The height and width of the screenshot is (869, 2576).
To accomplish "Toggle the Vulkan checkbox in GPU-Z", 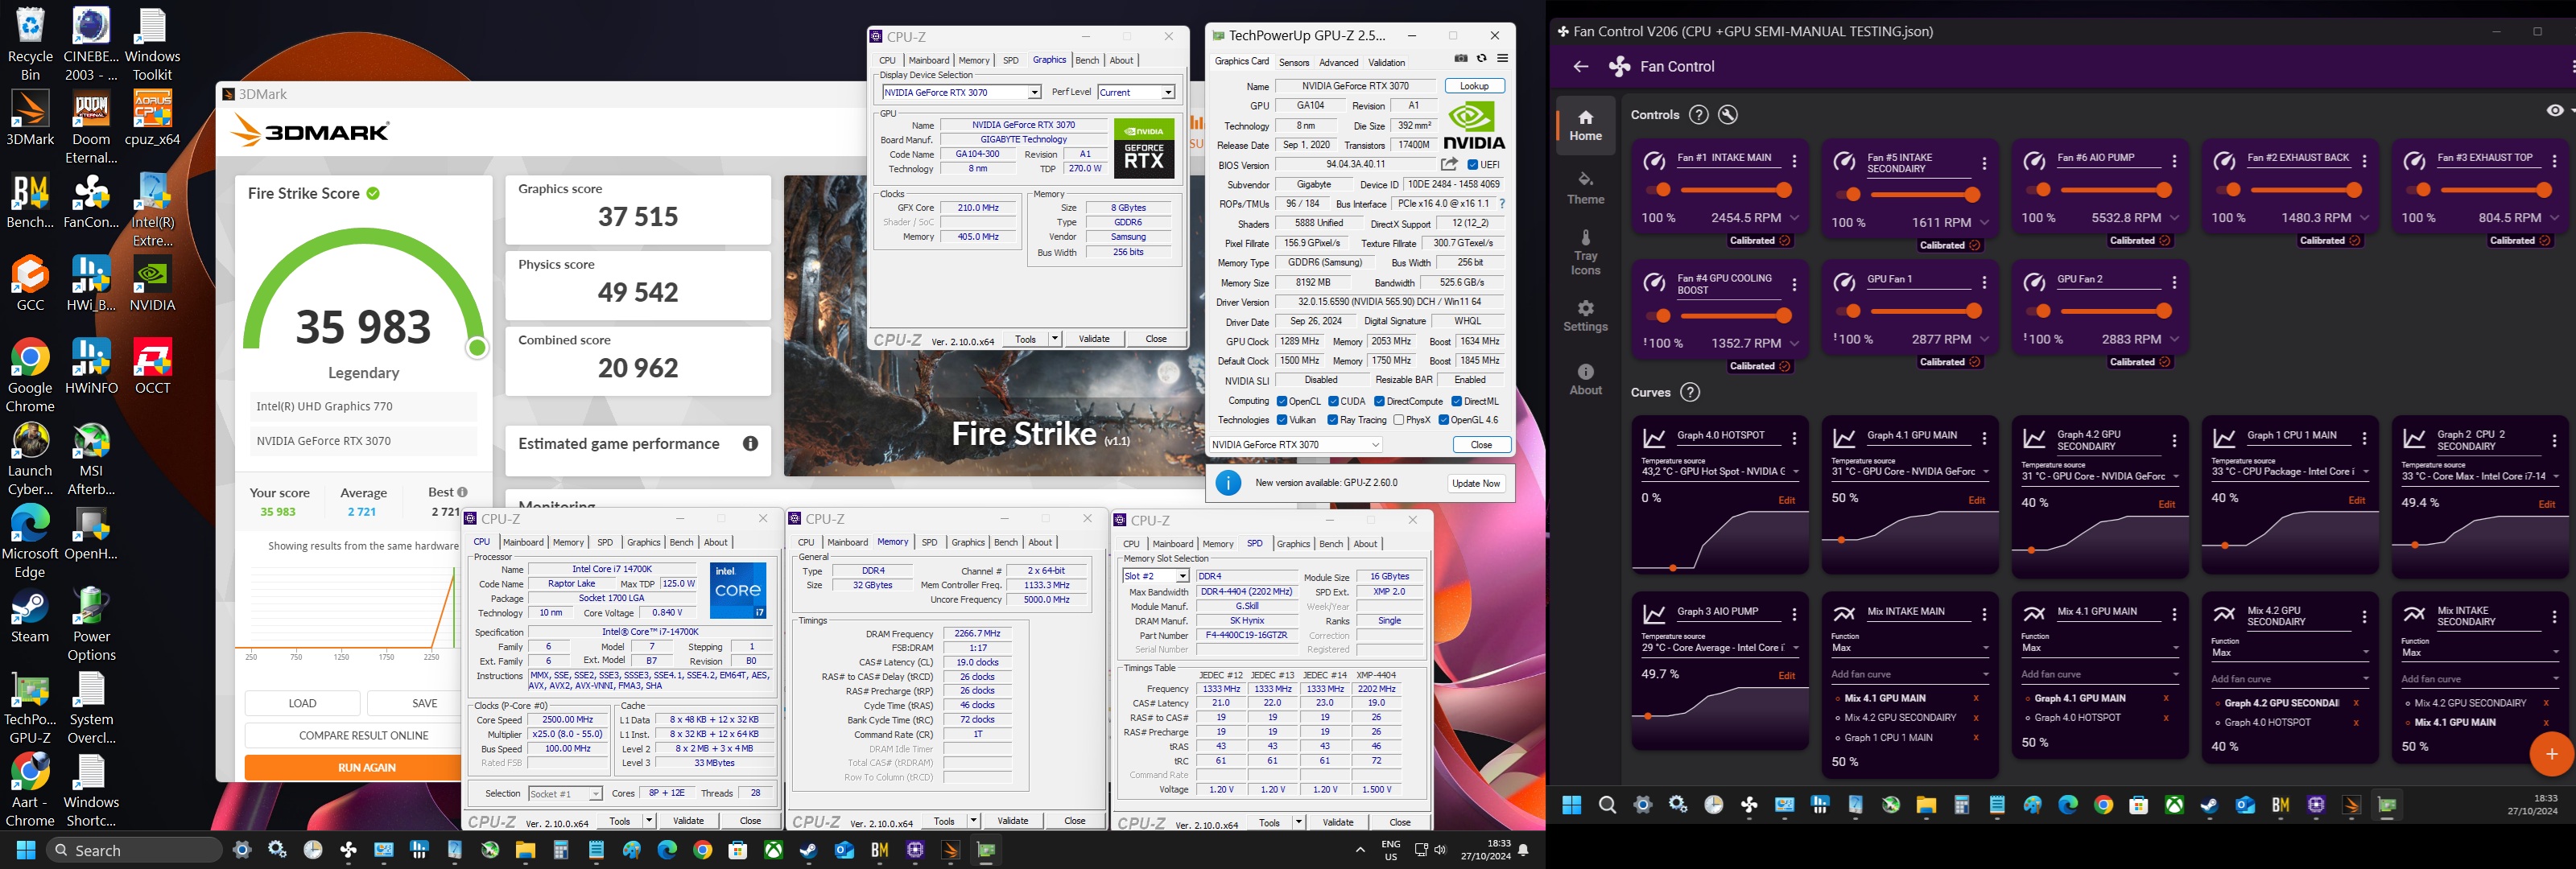I will [1282, 420].
